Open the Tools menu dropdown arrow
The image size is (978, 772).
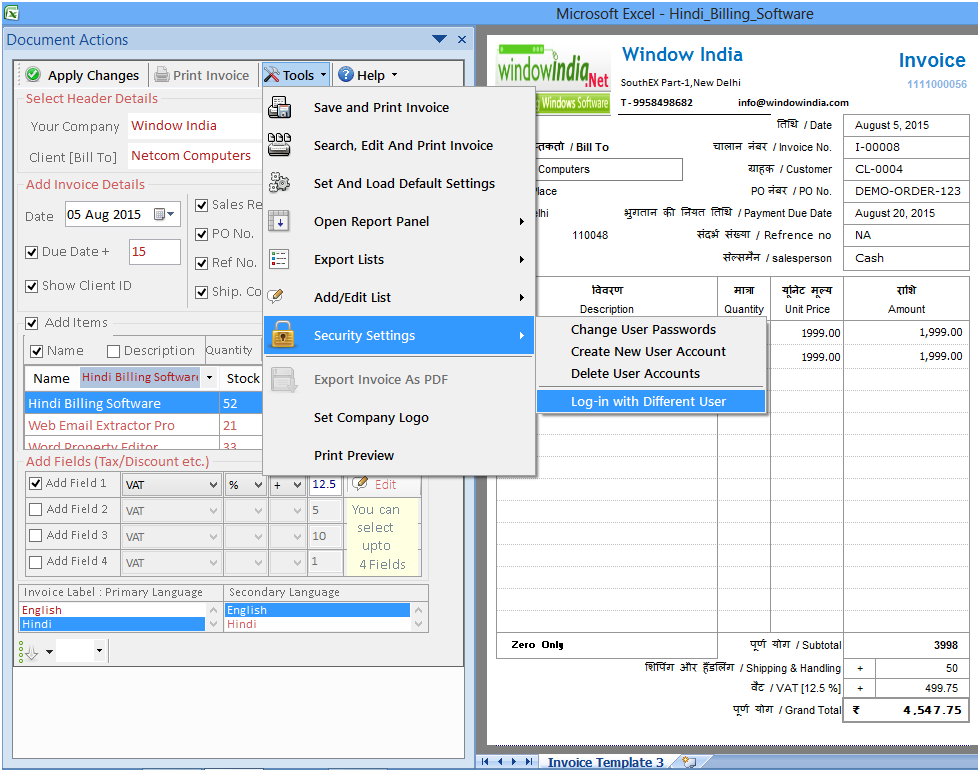pyautogui.click(x=323, y=75)
